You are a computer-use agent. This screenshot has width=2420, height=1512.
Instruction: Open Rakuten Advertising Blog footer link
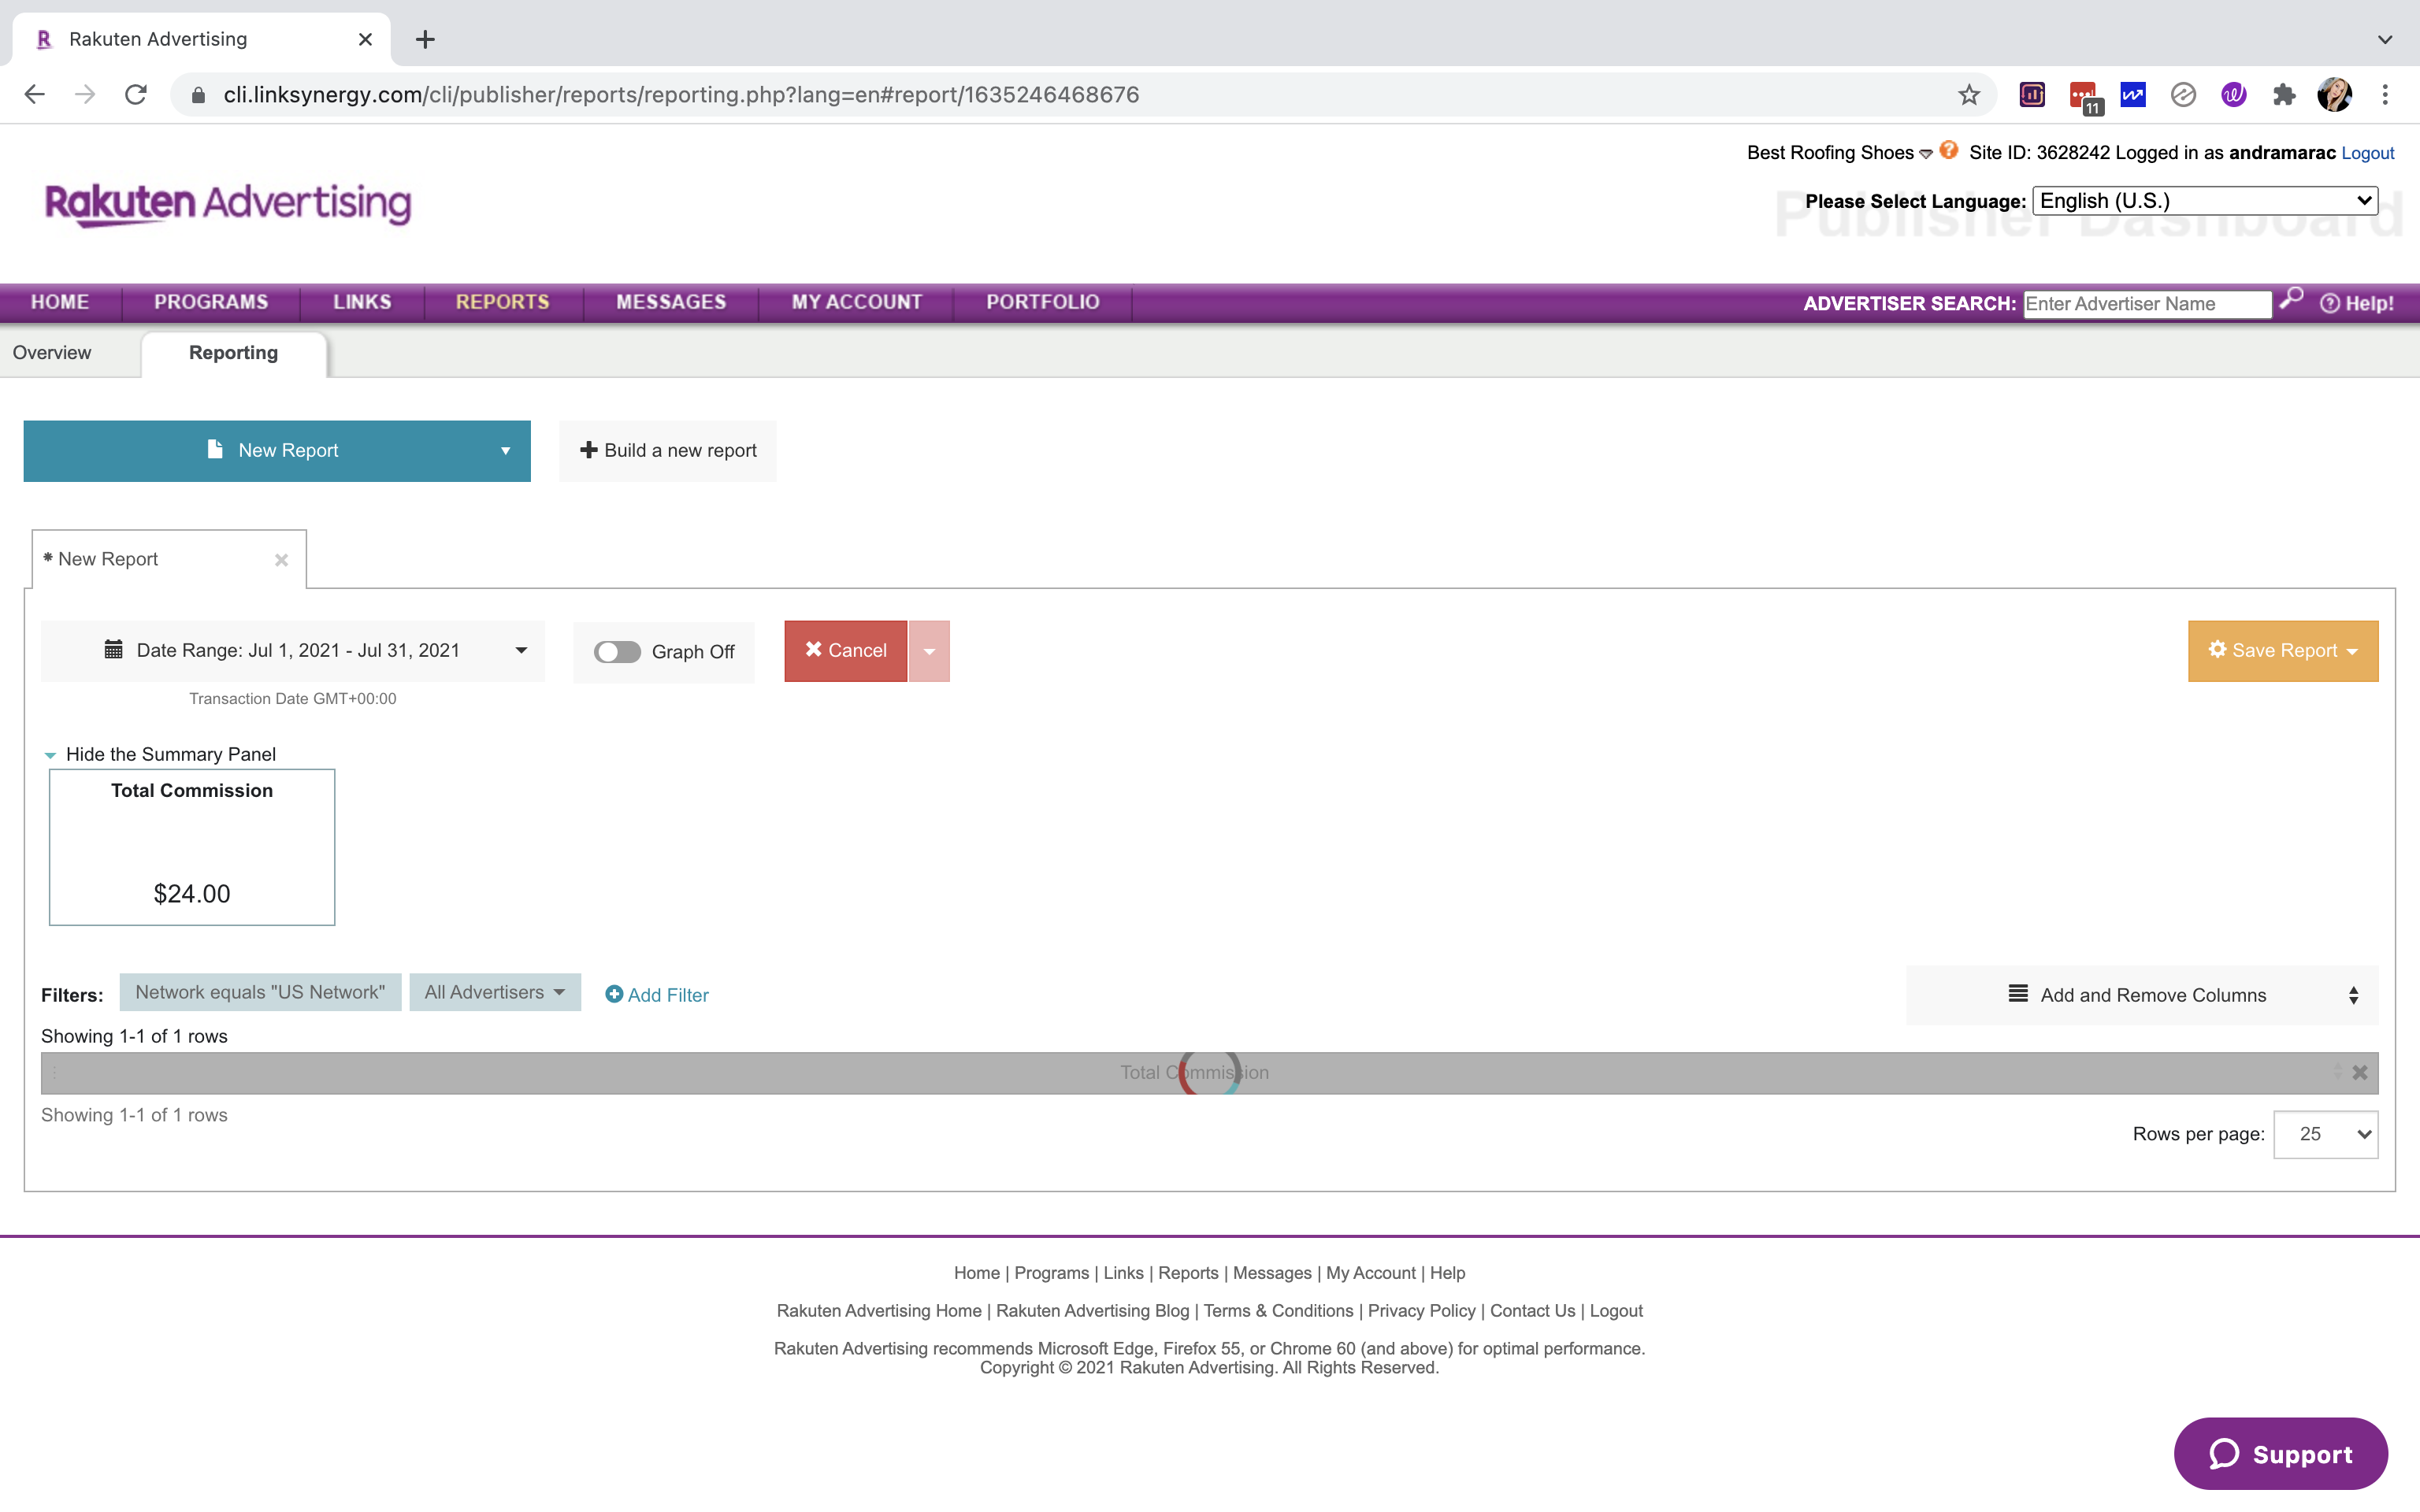click(1092, 1310)
